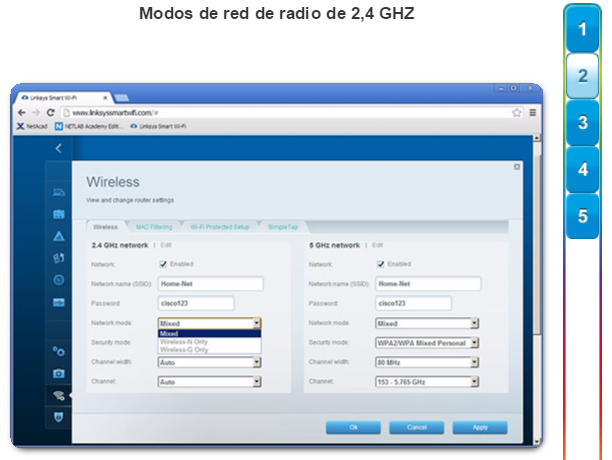Open the 5 GHz Channel 153 dropdown
Viewport: 612px width, 460px height.
click(x=427, y=382)
